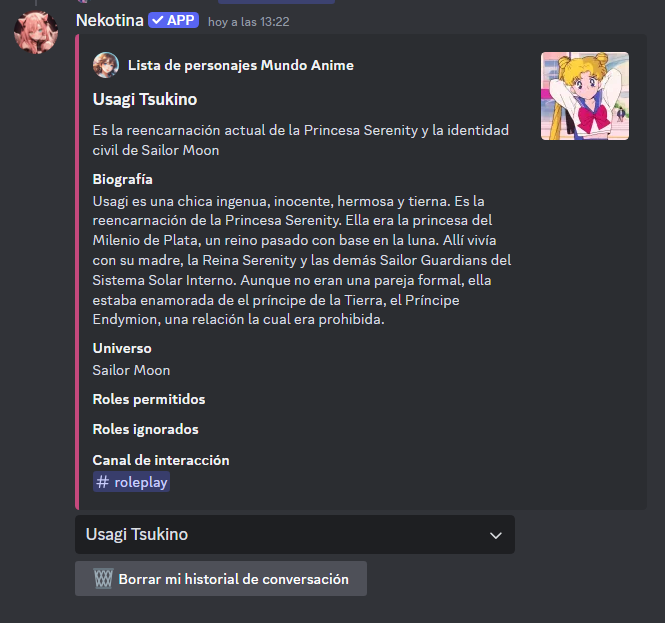The image size is (665, 623).
Task: Open the Usagi Tsukino character dropdown
Action: pos(295,534)
